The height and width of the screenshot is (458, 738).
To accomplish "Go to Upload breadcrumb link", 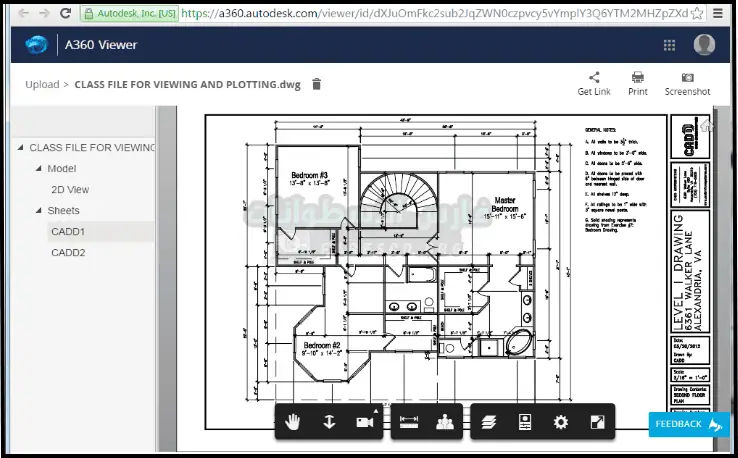I will point(41,85).
